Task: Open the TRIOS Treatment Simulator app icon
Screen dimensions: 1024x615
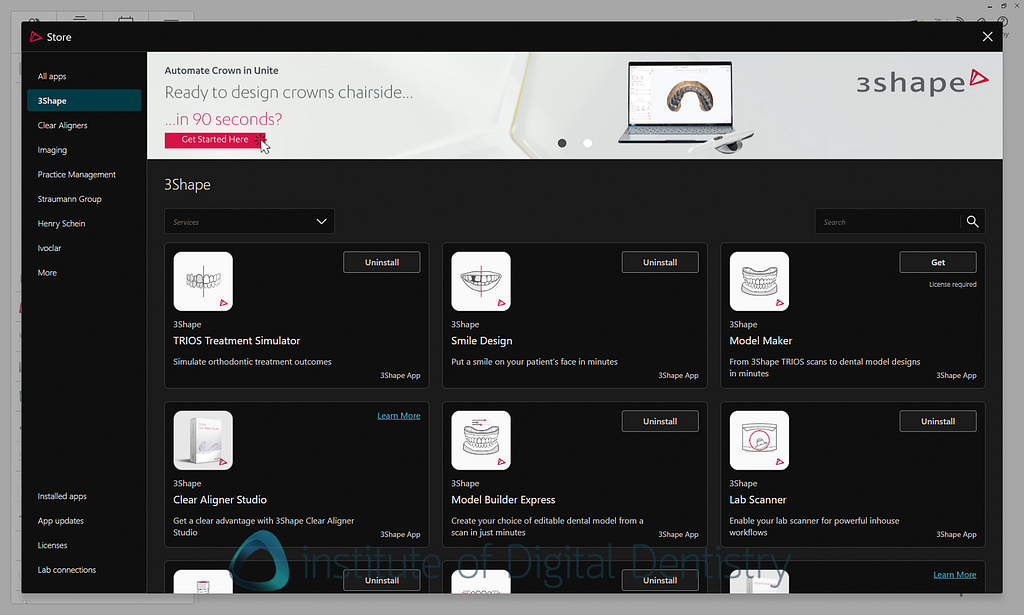Action: [203, 280]
